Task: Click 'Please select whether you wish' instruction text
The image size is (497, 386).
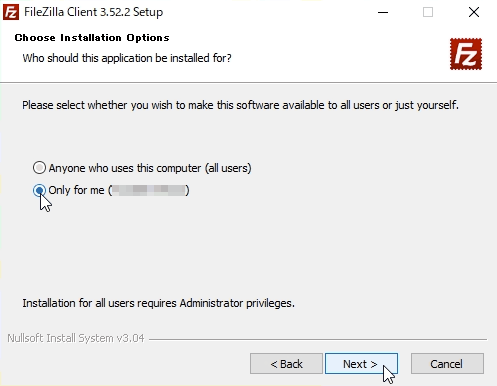Action: [240, 105]
